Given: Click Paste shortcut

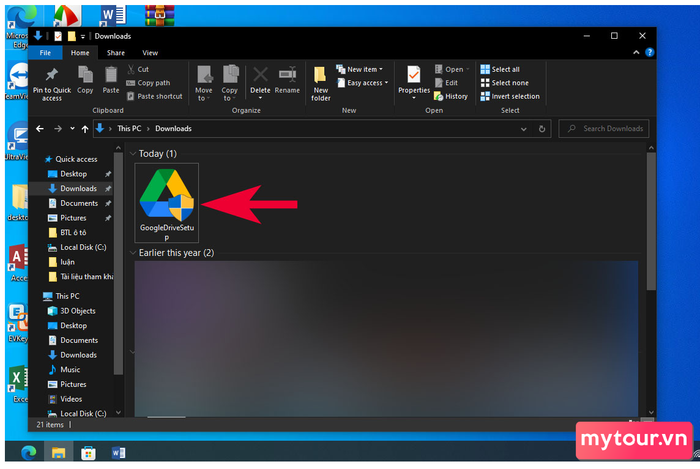Looking at the screenshot, I should pos(154,96).
